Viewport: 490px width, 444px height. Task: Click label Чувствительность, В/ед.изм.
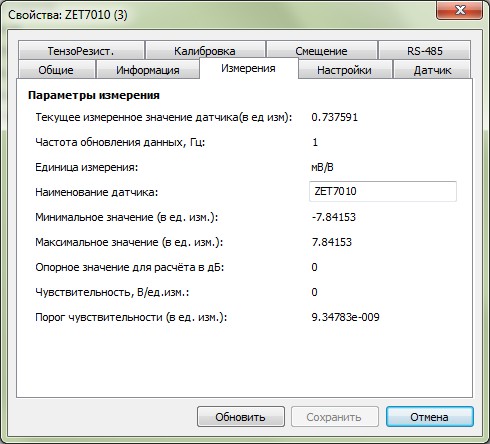click(x=112, y=292)
